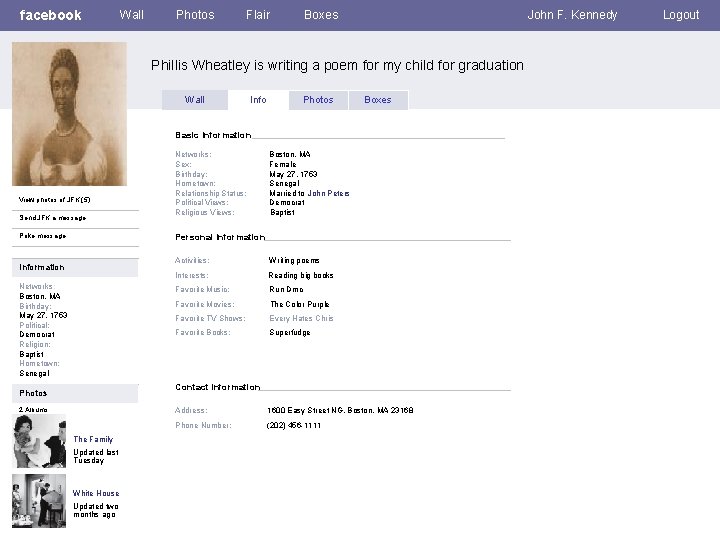This screenshot has width=720, height=540.
Task: Click the Photos sidebar header
Action: 75,393
